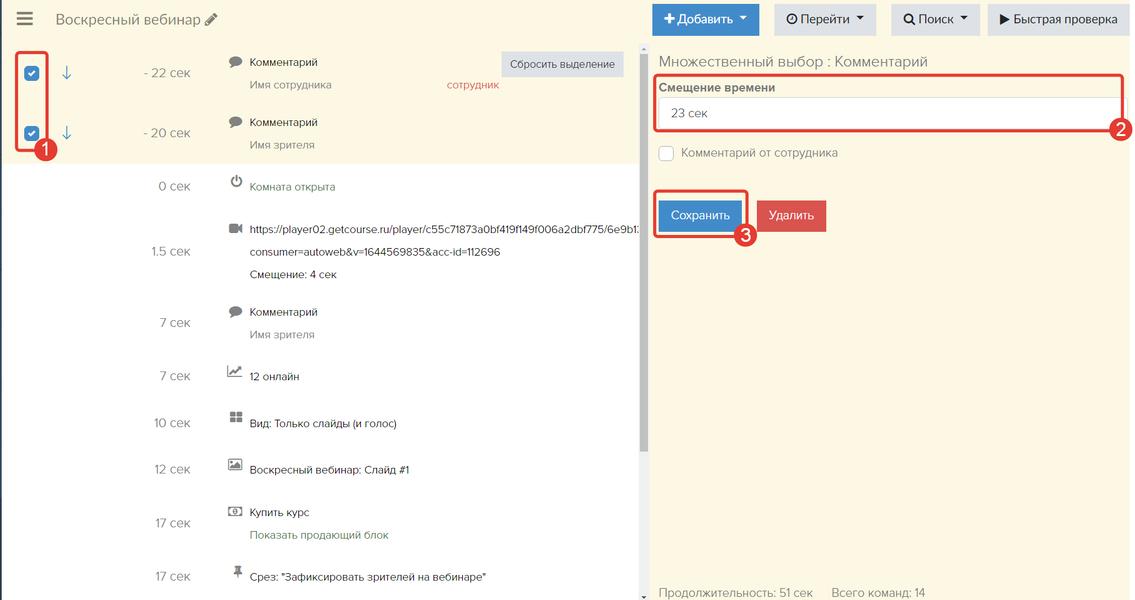The width and height of the screenshot is (1135, 600).
Task: Expand the "Перейти" dropdown
Action: tap(824, 19)
